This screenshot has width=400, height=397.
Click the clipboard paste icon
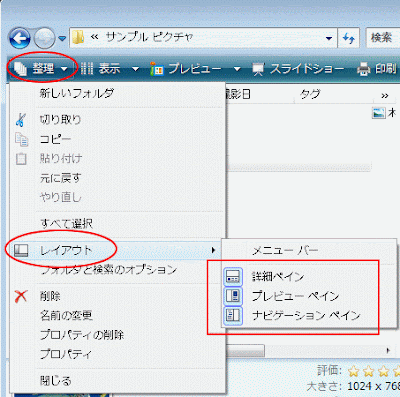(x=21, y=158)
